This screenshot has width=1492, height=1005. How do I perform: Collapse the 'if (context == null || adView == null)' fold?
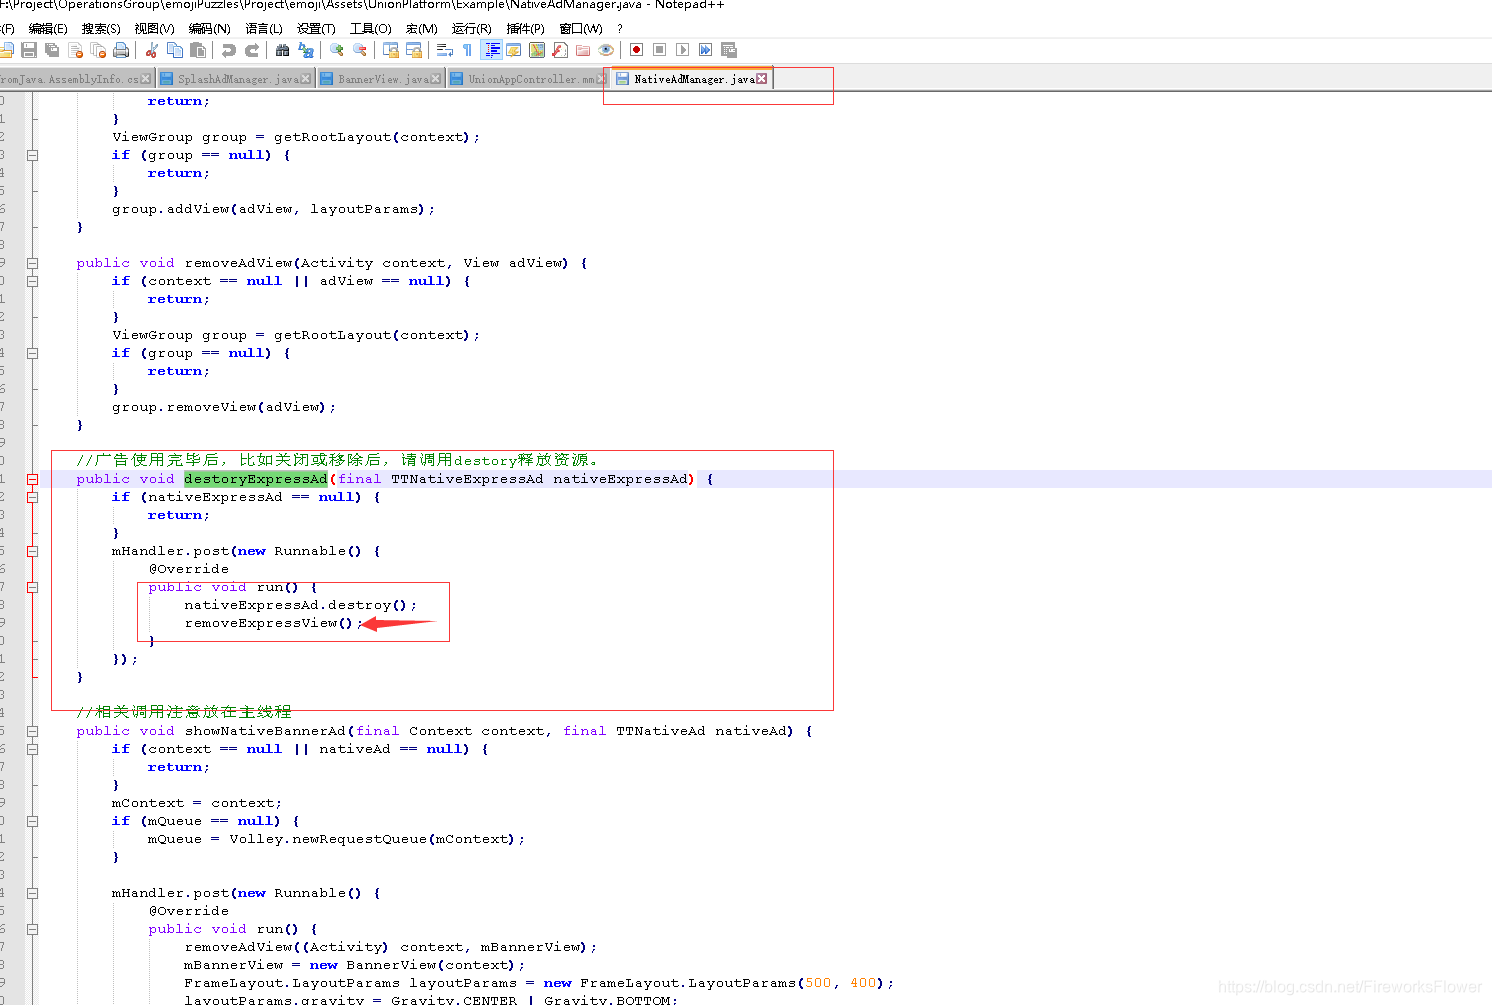pyautogui.click(x=32, y=281)
